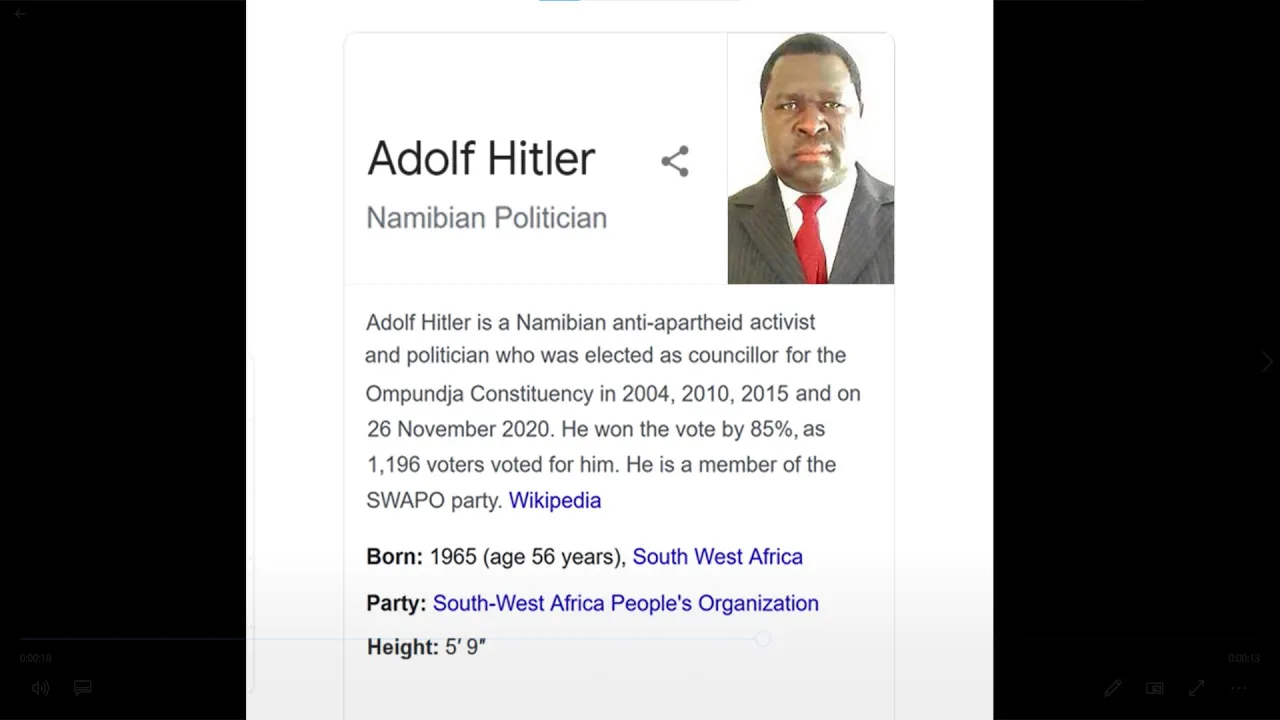Click the panel title heading text
Viewport: 1280px width, 720px height.
tap(481, 158)
